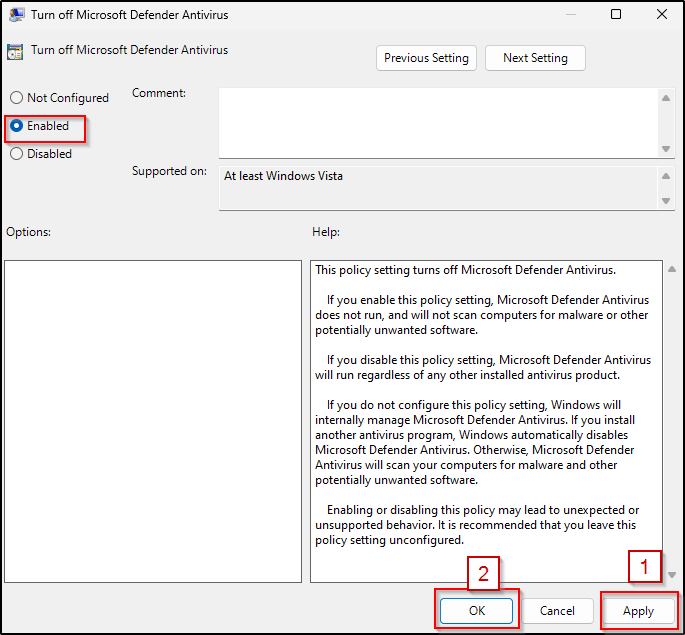Click the title bar policy window icon
Image resolution: width=685 pixels, height=635 pixels.
17,15
